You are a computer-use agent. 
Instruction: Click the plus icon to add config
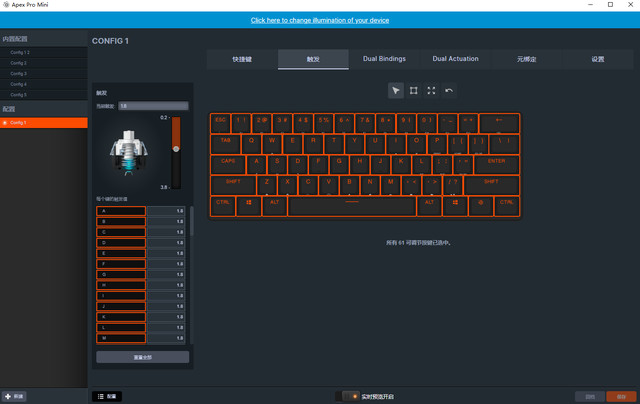click(x=8, y=396)
